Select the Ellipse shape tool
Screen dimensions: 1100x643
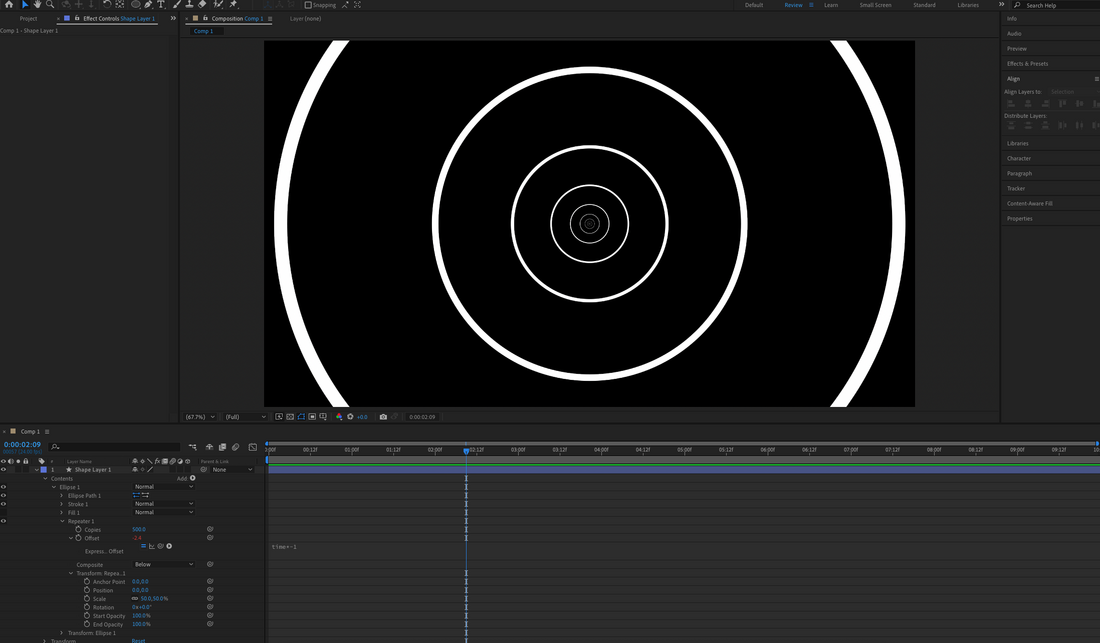point(135,4)
